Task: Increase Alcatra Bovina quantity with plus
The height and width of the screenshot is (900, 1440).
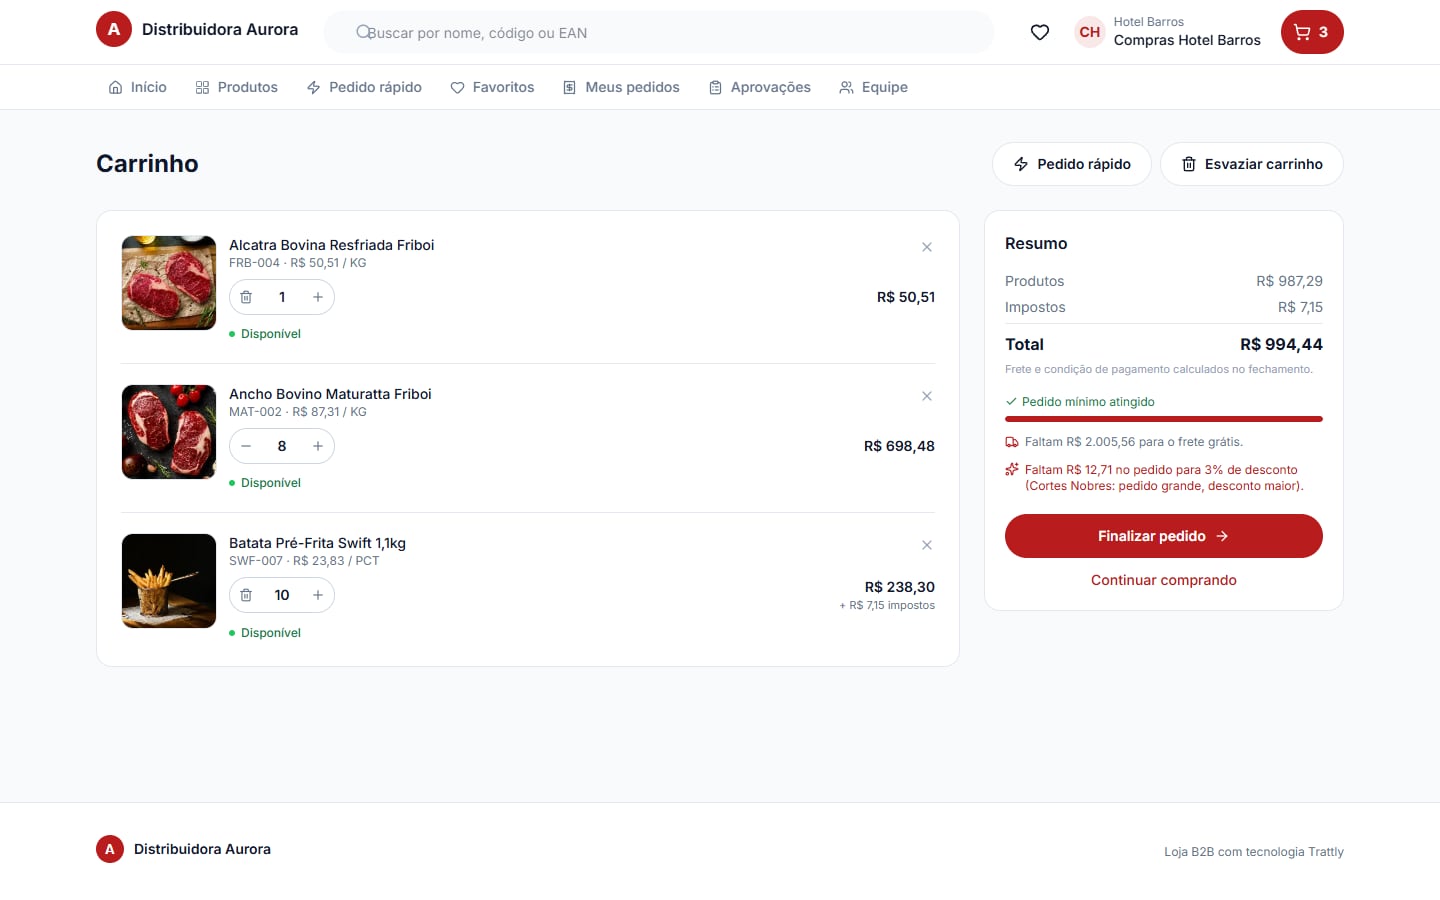Action: (x=318, y=297)
